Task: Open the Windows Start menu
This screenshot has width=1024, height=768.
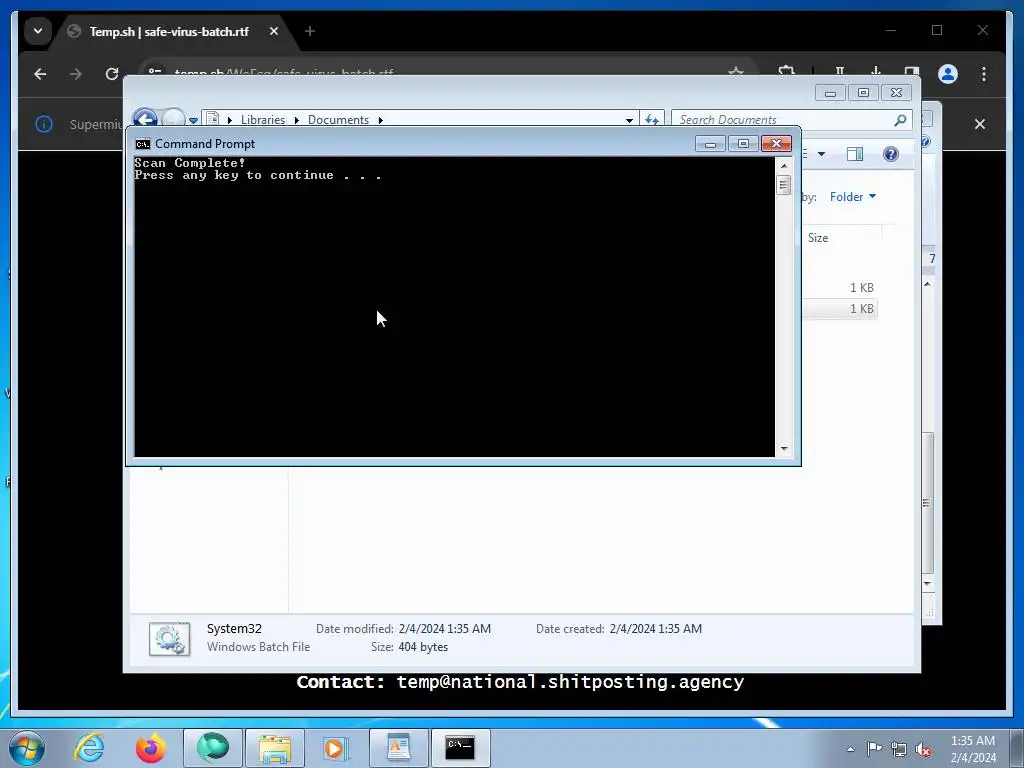Action: pos(26,747)
